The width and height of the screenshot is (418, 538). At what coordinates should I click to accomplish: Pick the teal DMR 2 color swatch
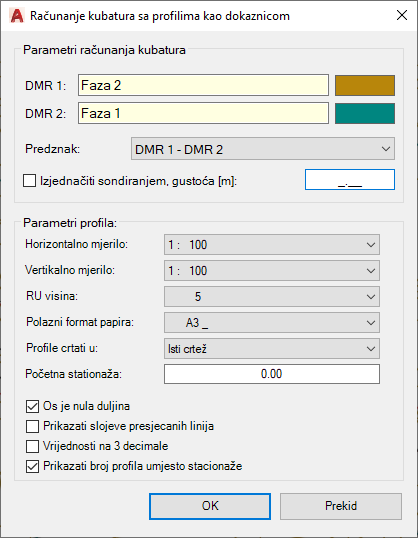(365, 113)
